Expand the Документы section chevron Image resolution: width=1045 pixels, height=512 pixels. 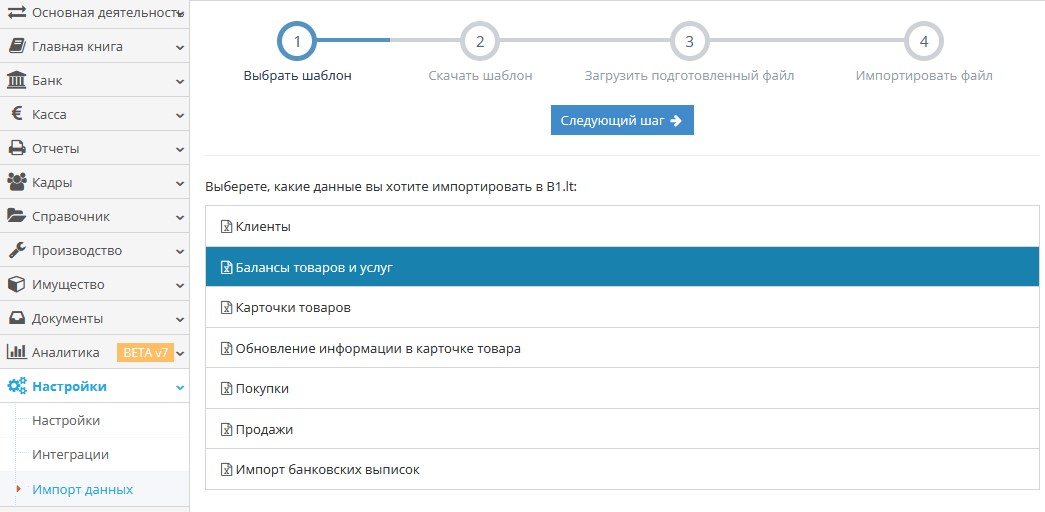coord(179,319)
